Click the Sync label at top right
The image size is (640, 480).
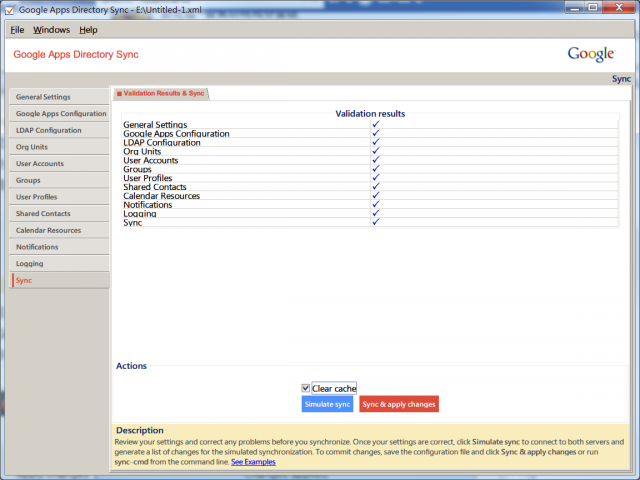point(621,79)
